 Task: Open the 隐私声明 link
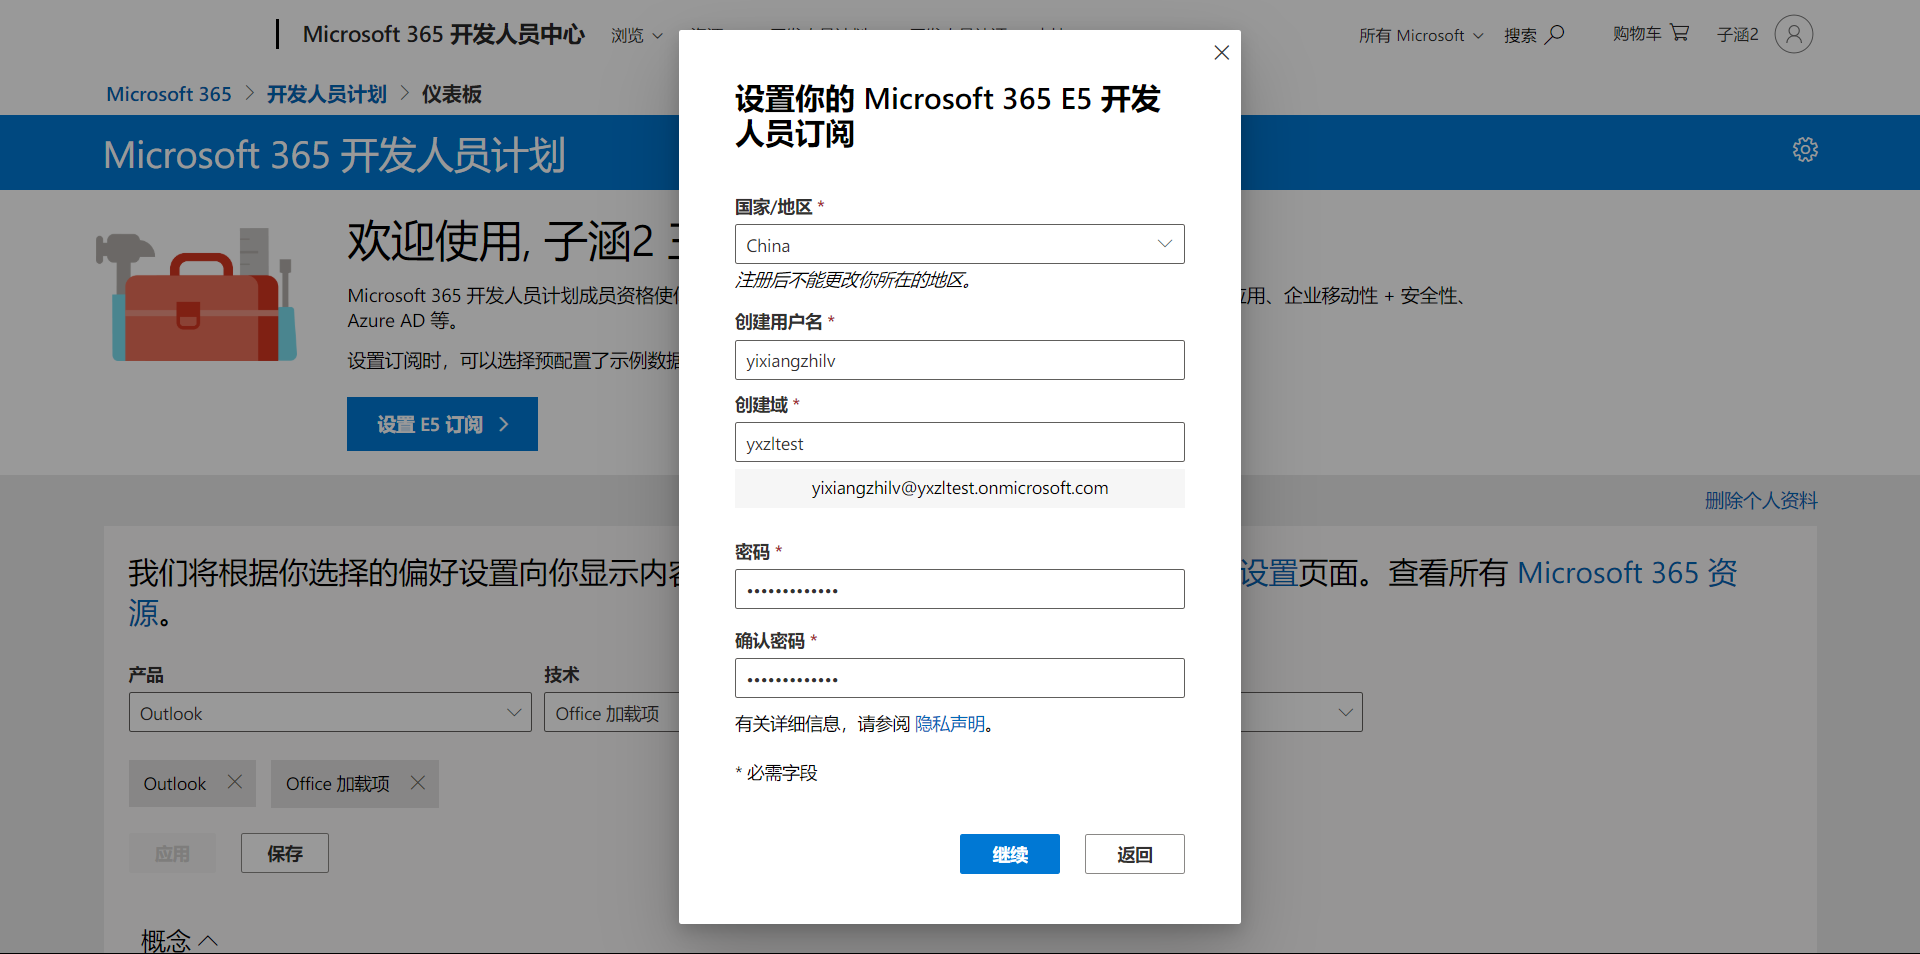click(x=949, y=724)
